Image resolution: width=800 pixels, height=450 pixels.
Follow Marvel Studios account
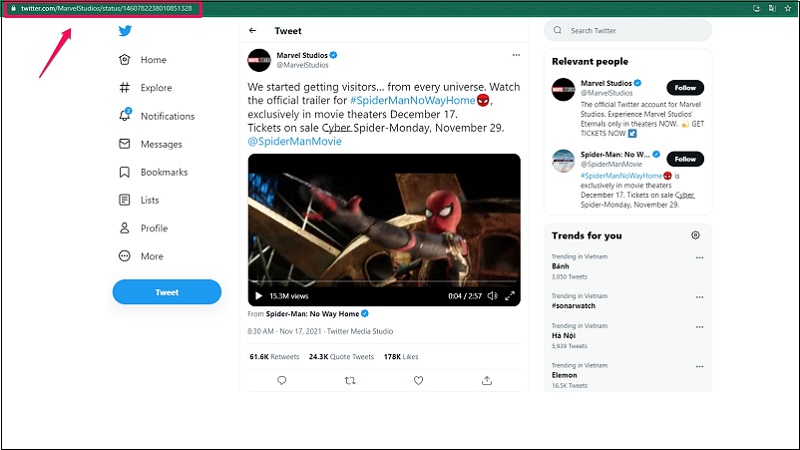tap(685, 88)
